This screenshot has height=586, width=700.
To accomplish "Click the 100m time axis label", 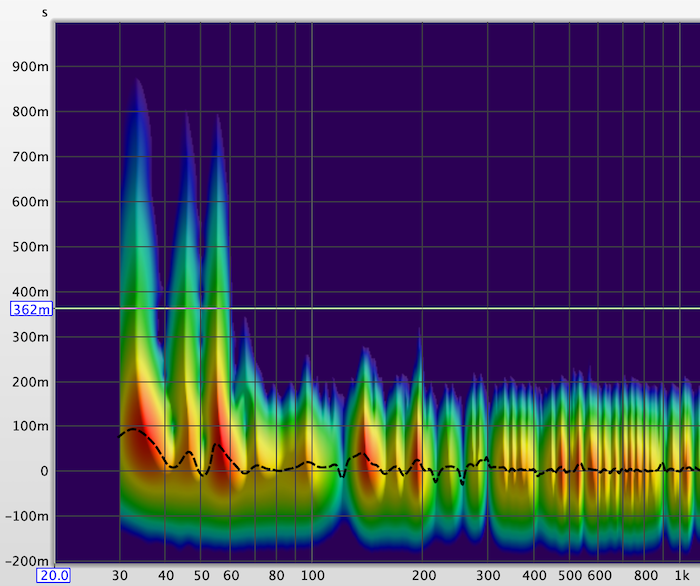I will pyautogui.click(x=30, y=426).
